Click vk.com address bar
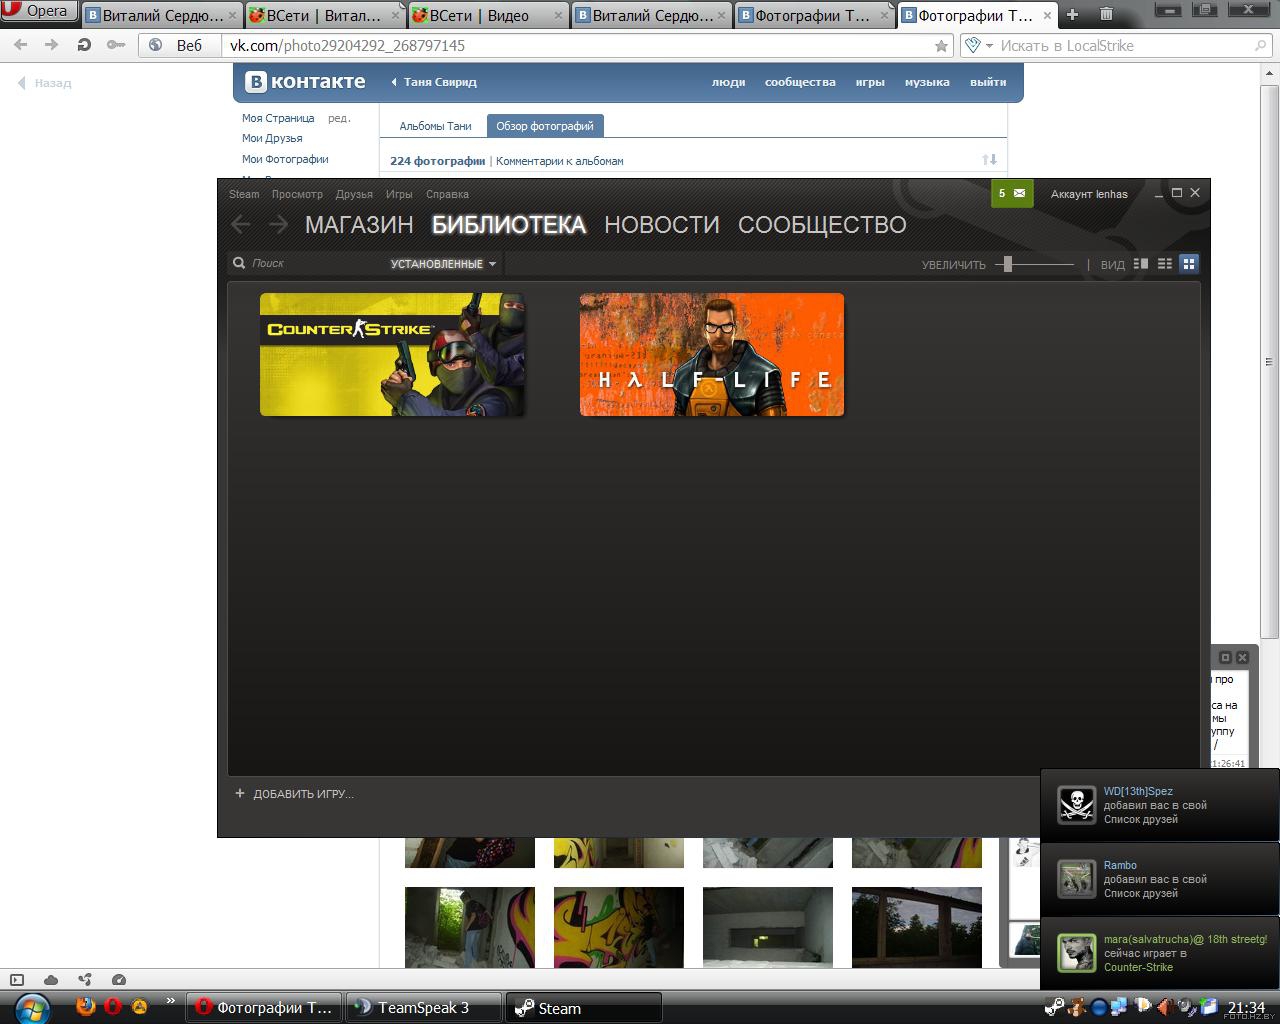The image size is (1280, 1024). coord(580,46)
